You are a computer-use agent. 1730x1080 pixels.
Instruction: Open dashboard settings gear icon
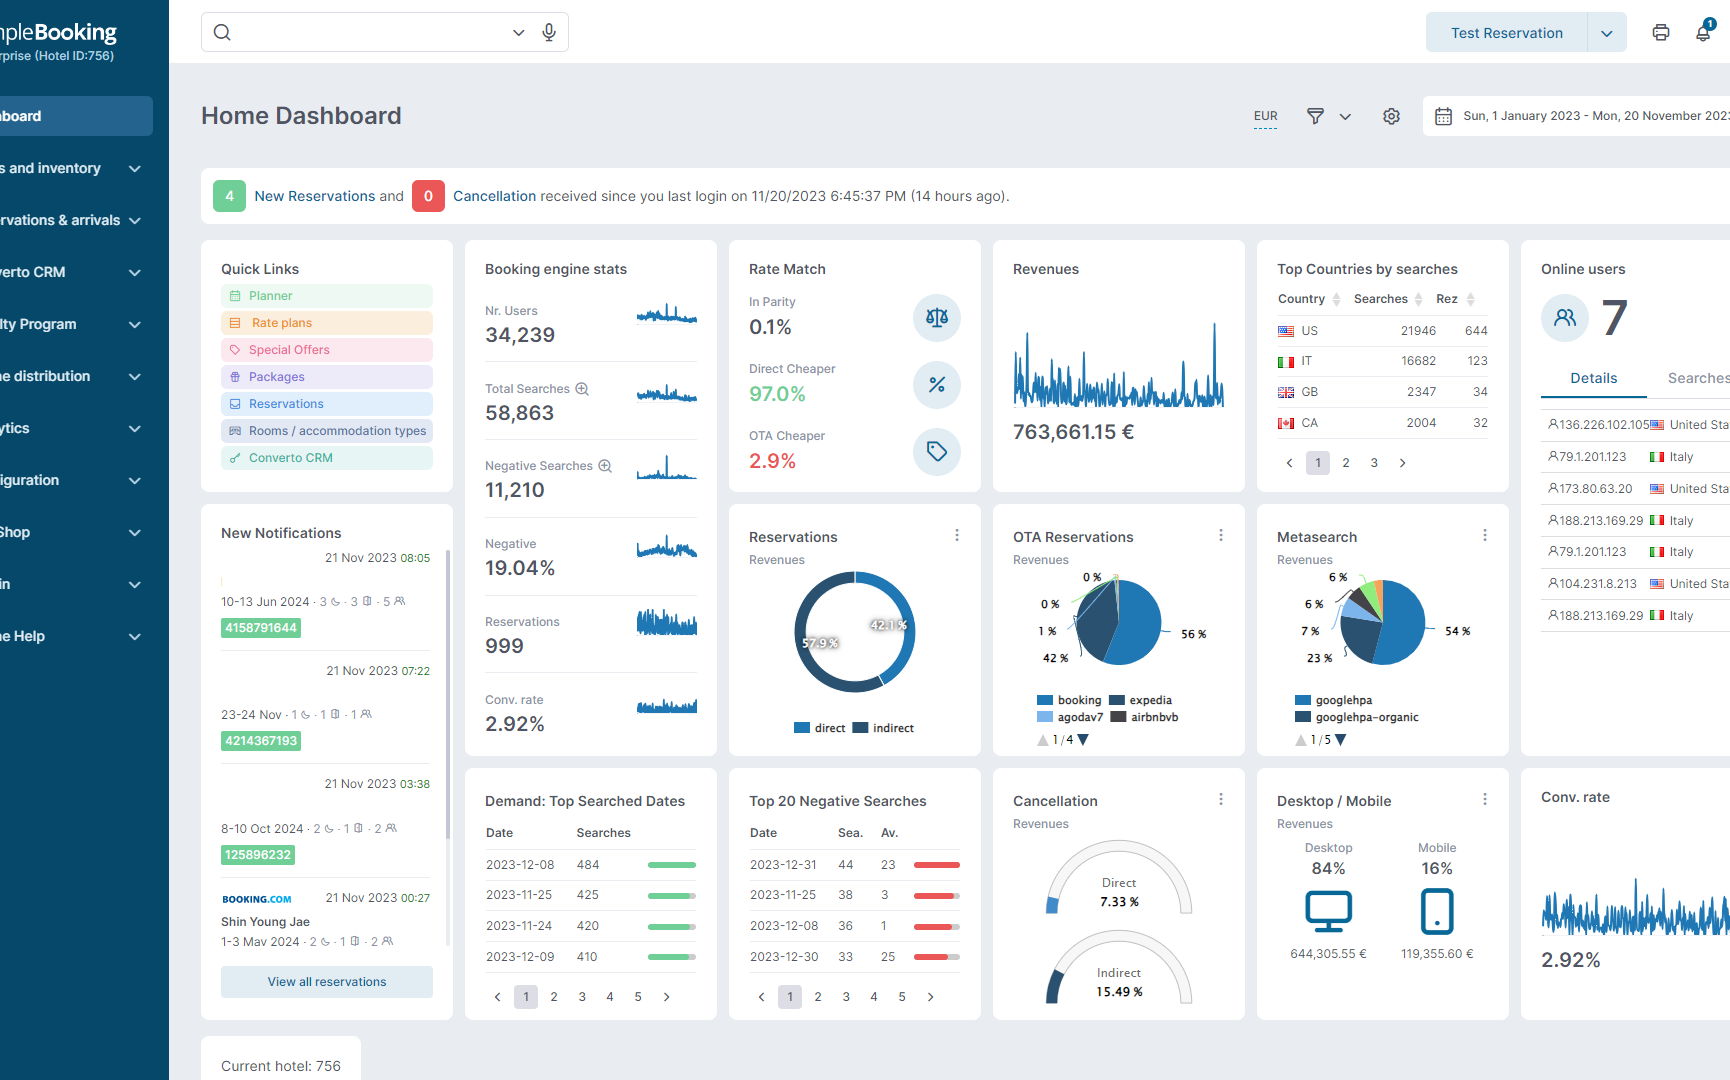(x=1391, y=116)
